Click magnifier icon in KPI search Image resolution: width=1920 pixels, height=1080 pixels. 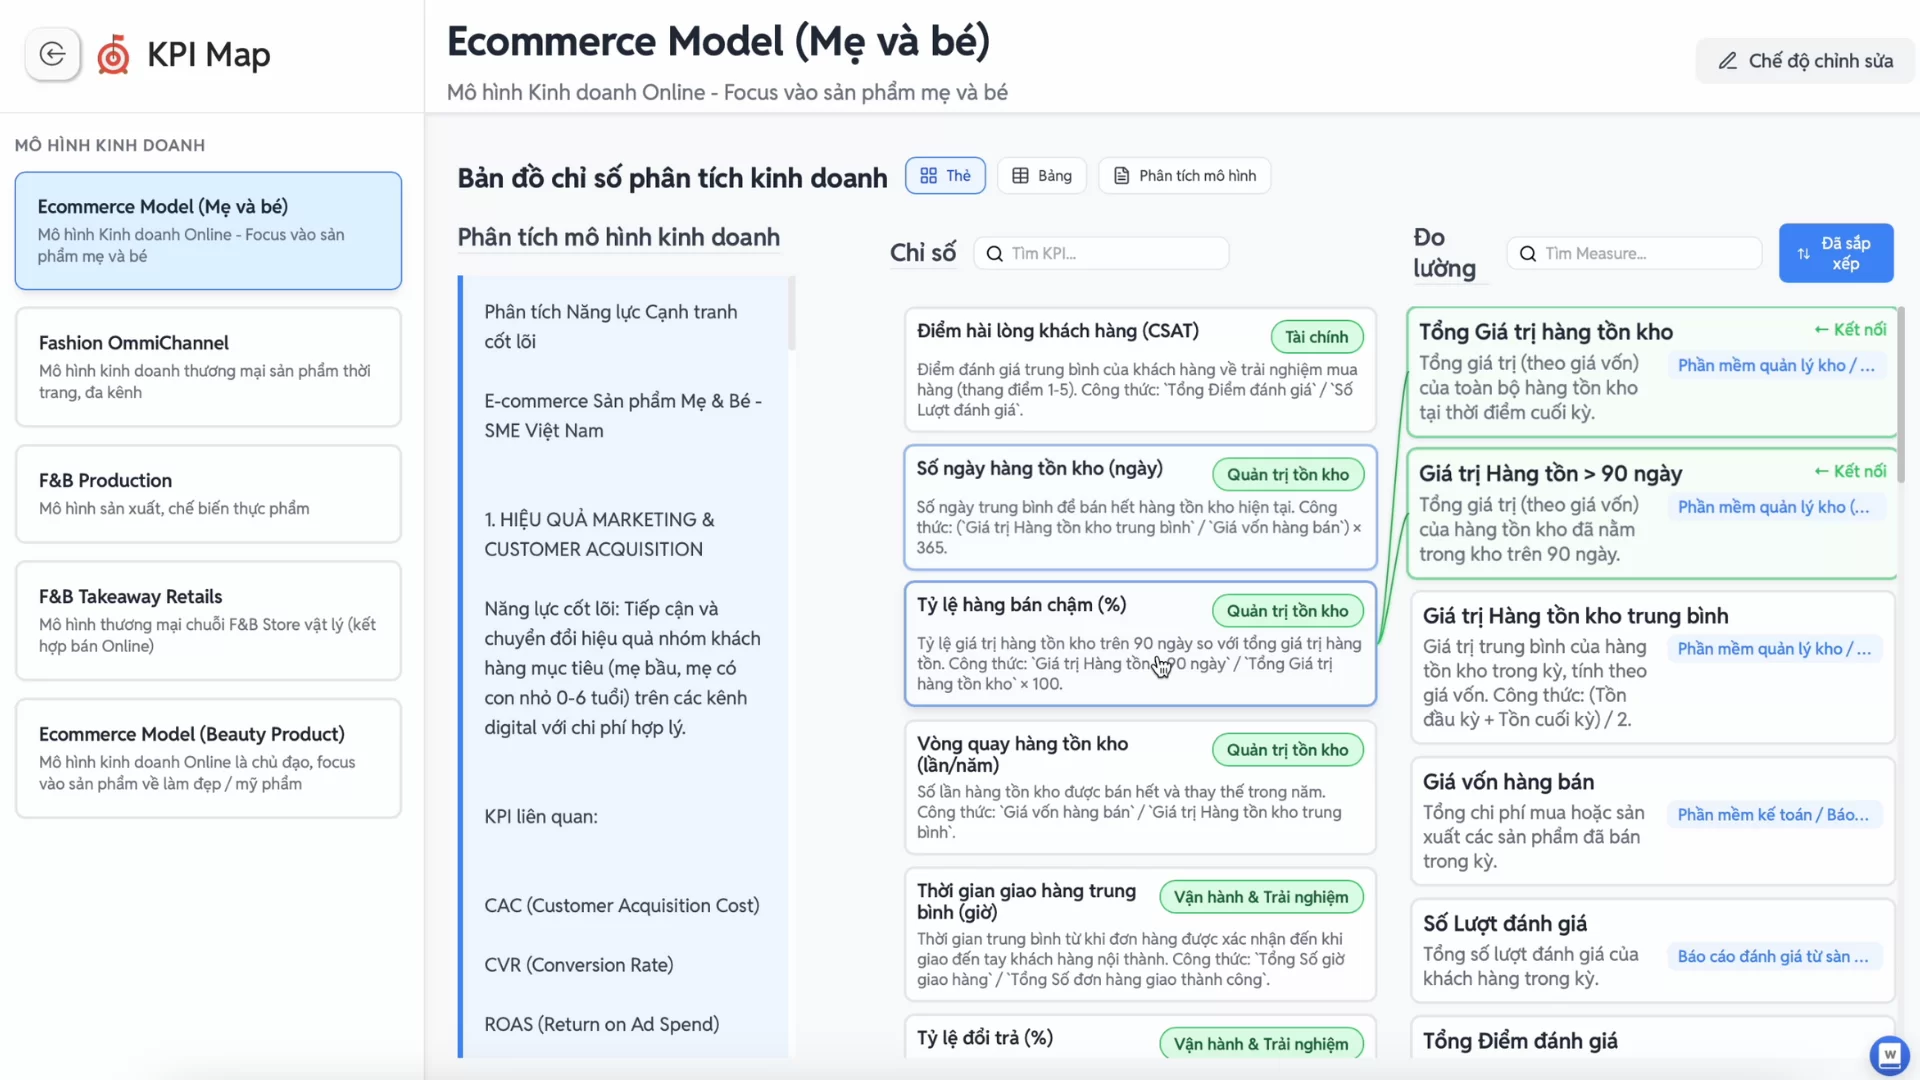pos(994,254)
